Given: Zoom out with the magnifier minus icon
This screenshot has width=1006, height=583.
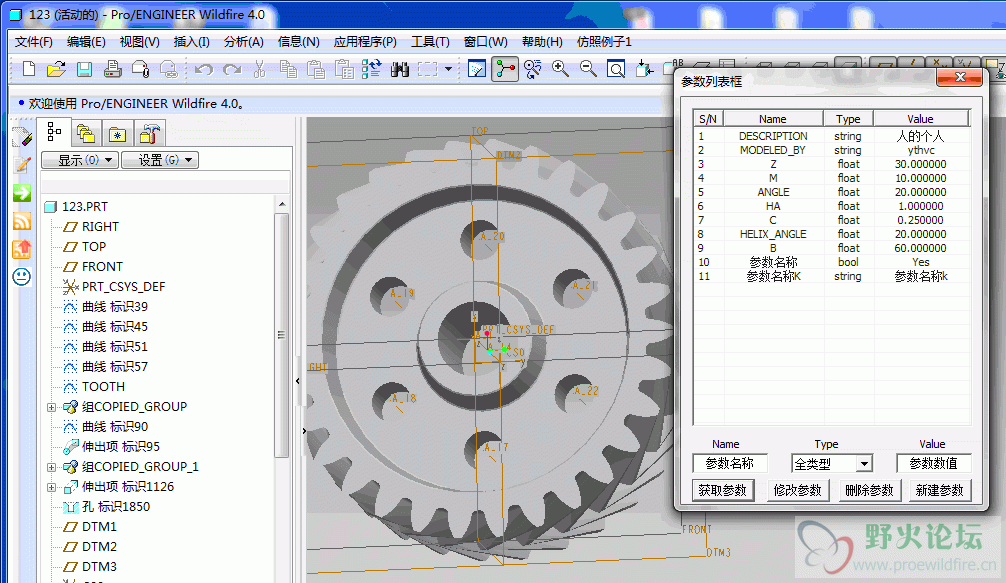Looking at the screenshot, I should pyautogui.click(x=588, y=69).
